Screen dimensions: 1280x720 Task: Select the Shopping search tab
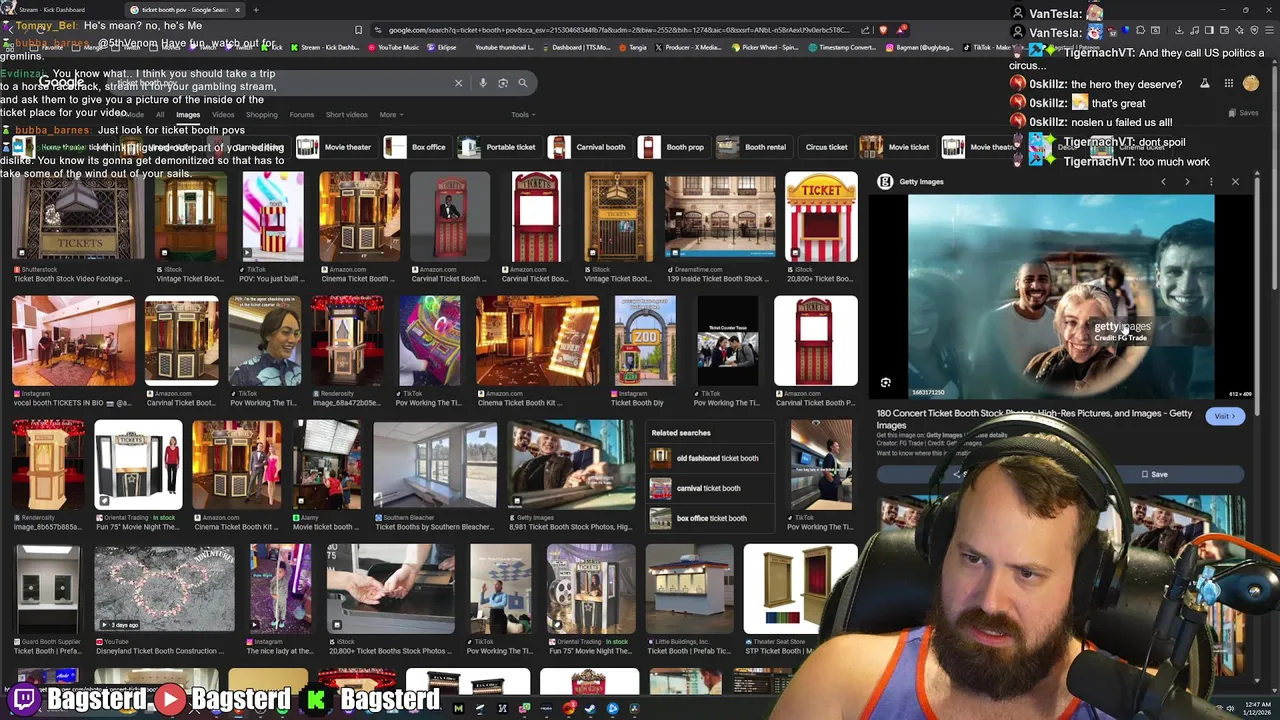[x=262, y=115]
